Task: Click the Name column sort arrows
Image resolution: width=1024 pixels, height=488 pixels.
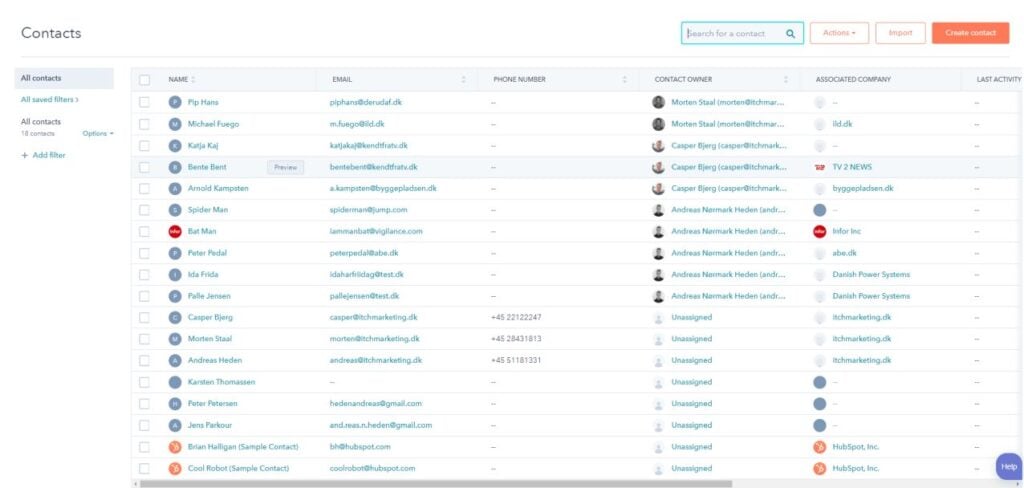Action: (x=193, y=79)
